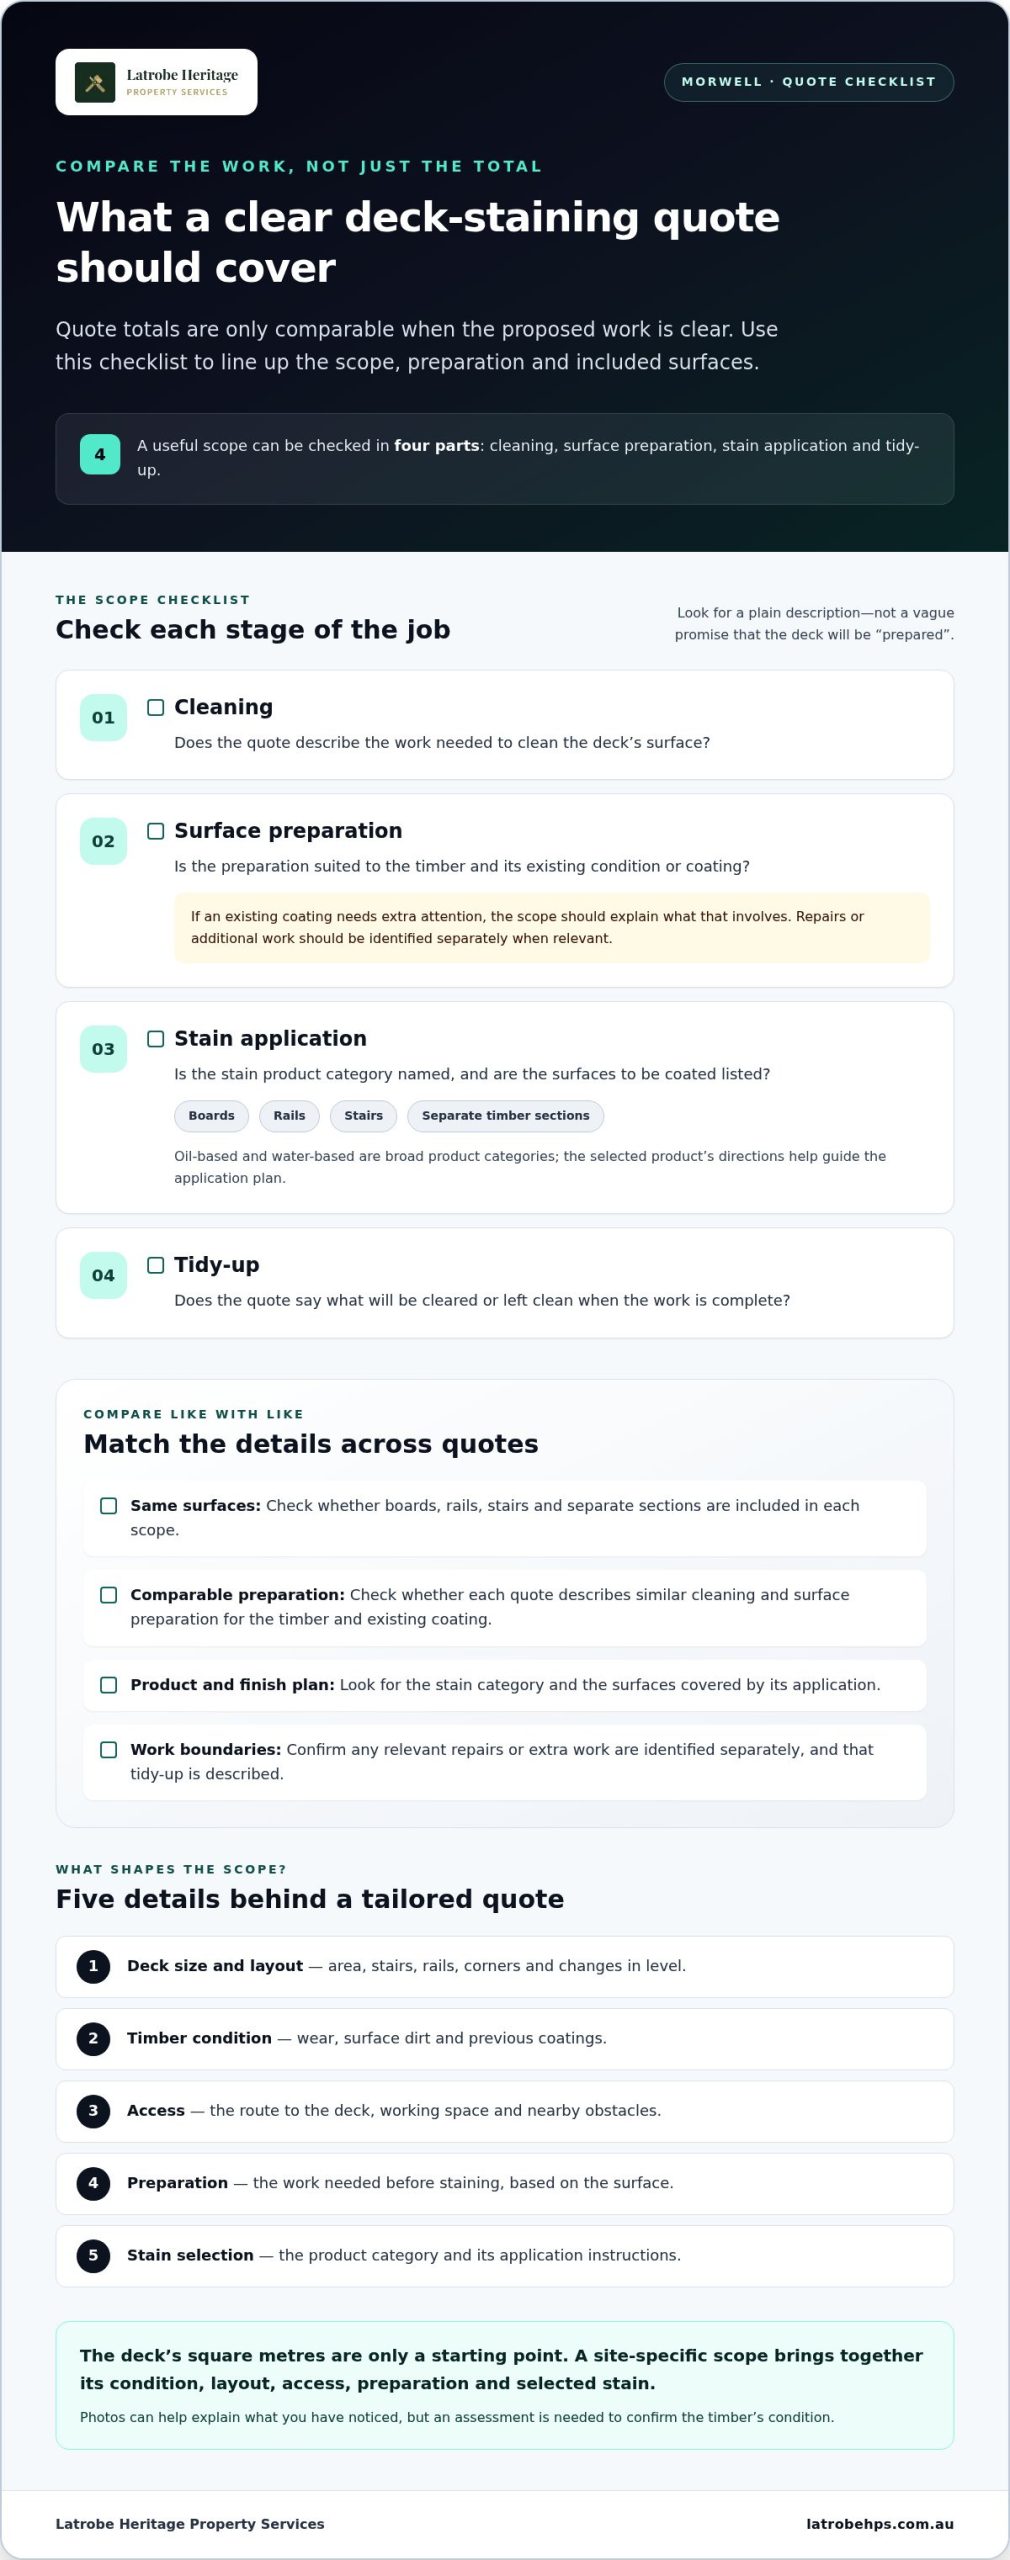Select the Boards surface chip

pyautogui.click(x=211, y=1116)
